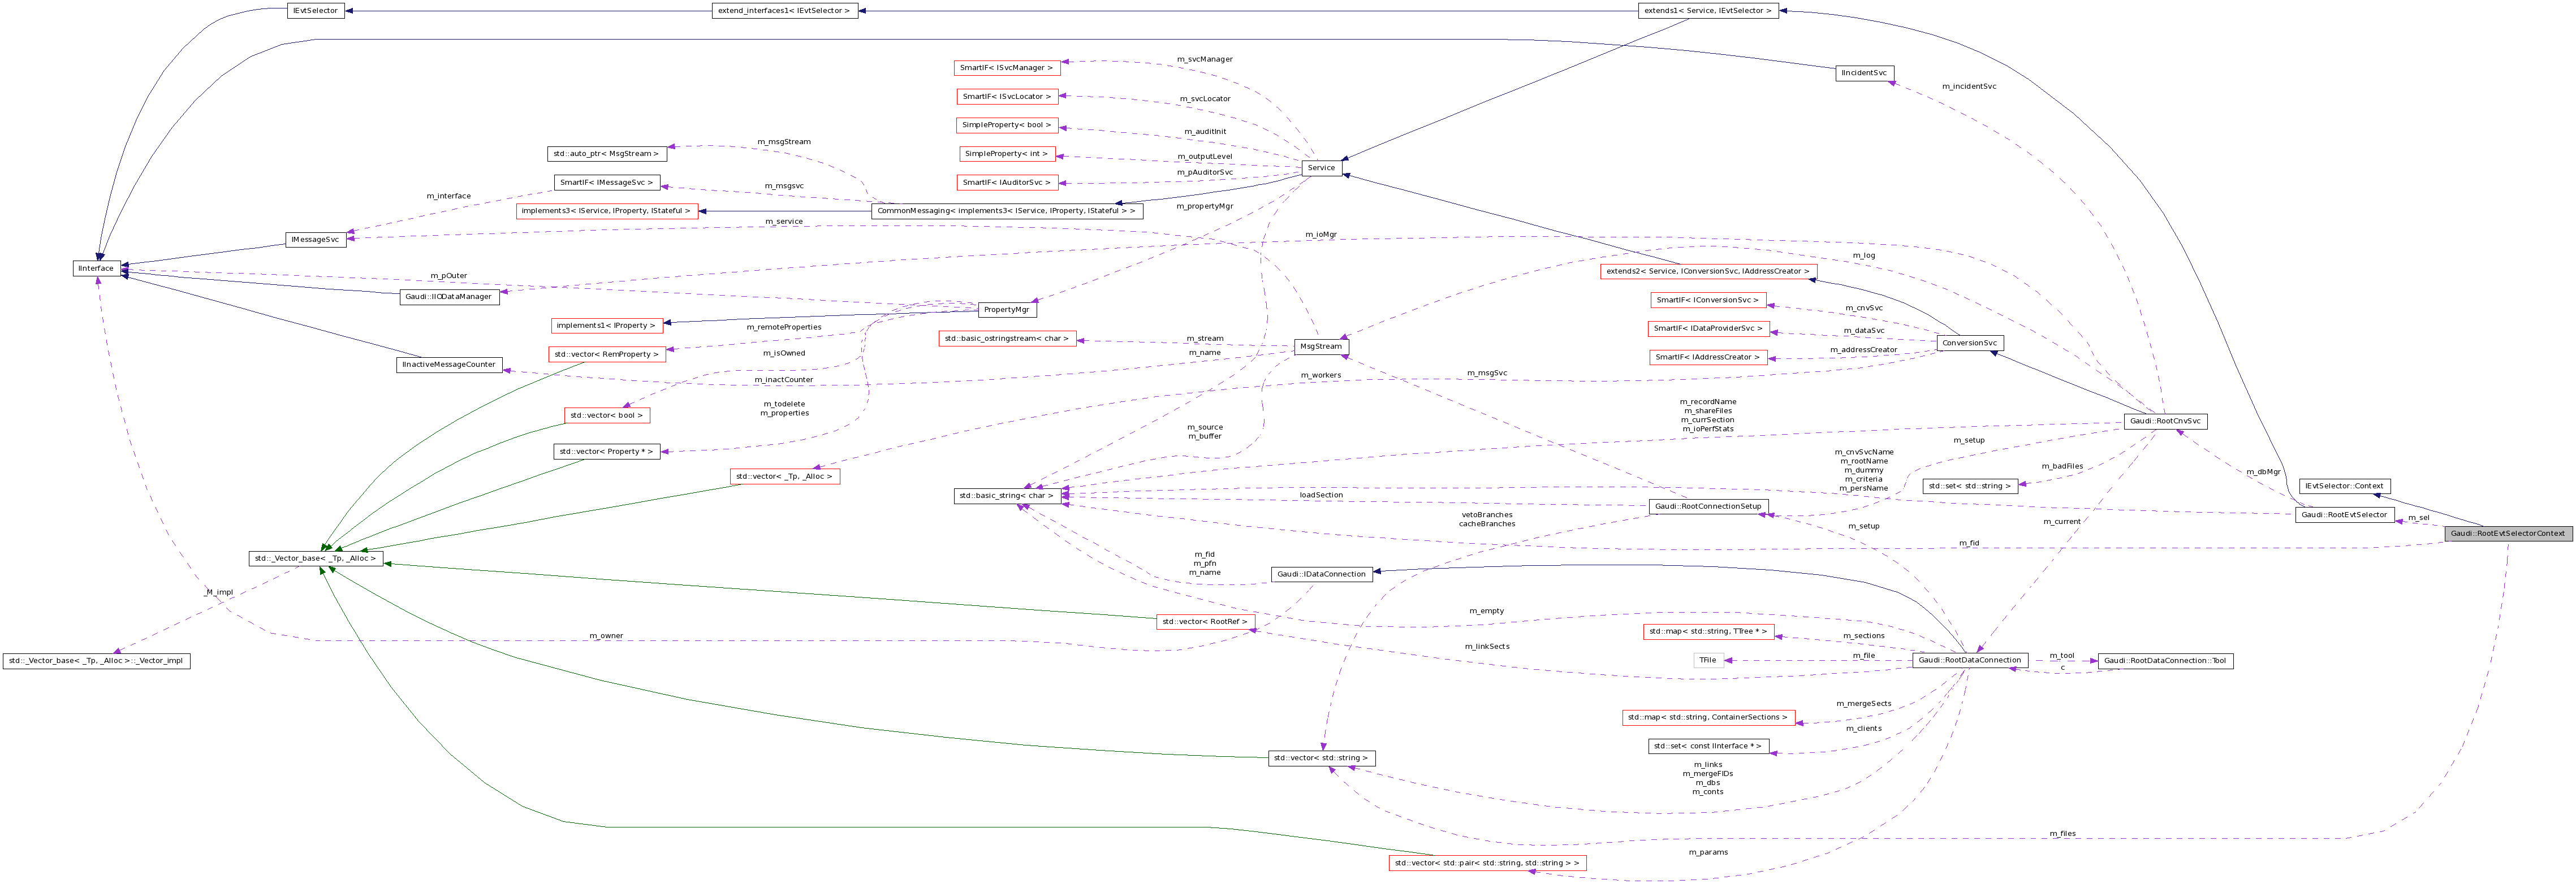Screen dimensions: 2576x884
Task: Click the std::vector< RootRef > node
Action: point(1203,621)
